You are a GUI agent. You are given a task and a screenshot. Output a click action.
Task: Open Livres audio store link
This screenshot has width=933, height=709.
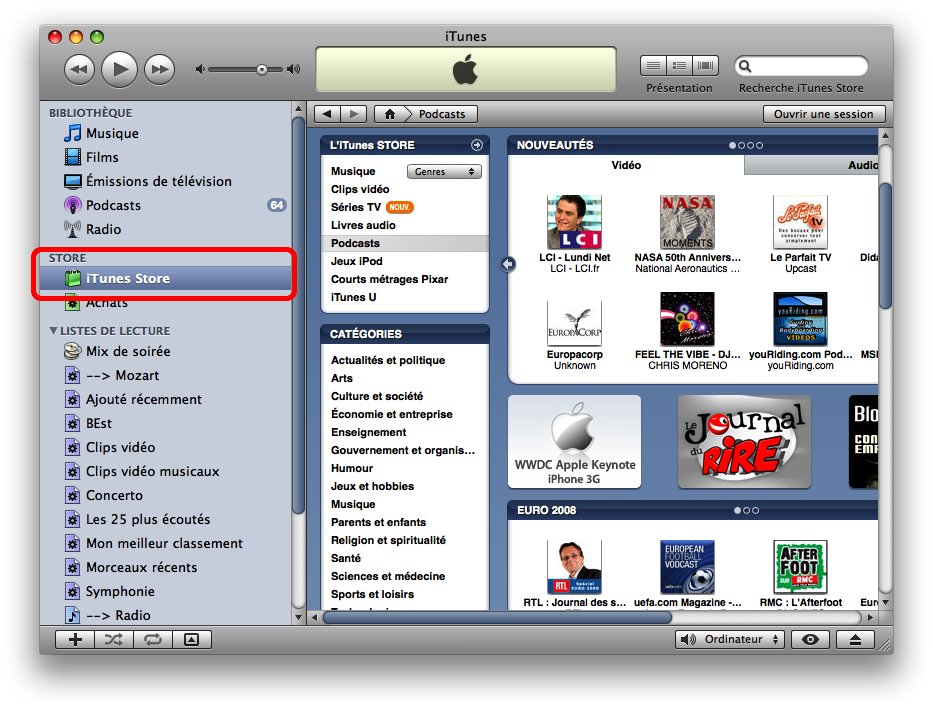coord(363,225)
